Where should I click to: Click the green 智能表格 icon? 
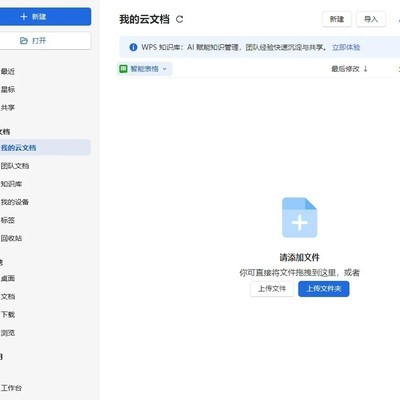click(123, 69)
